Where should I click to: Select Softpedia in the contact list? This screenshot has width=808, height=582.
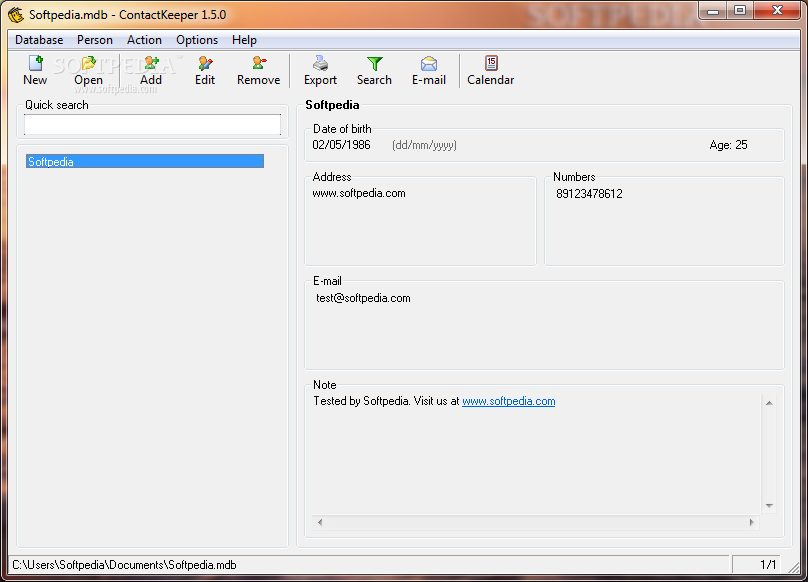(x=145, y=161)
